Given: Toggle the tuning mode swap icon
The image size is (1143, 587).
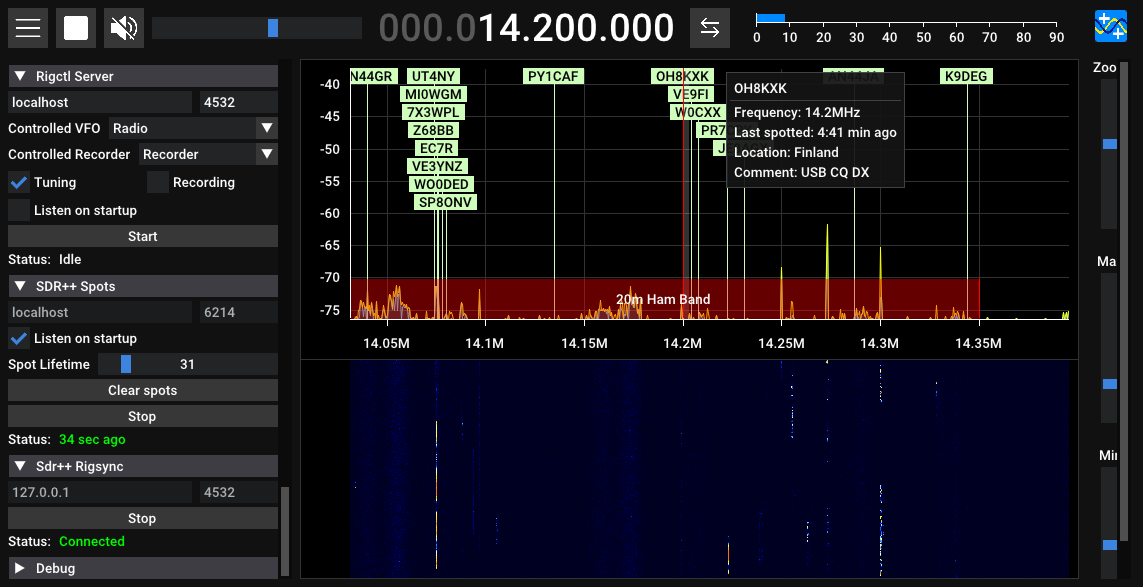Looking at the screenshot, I should click(x=710, y=28).
